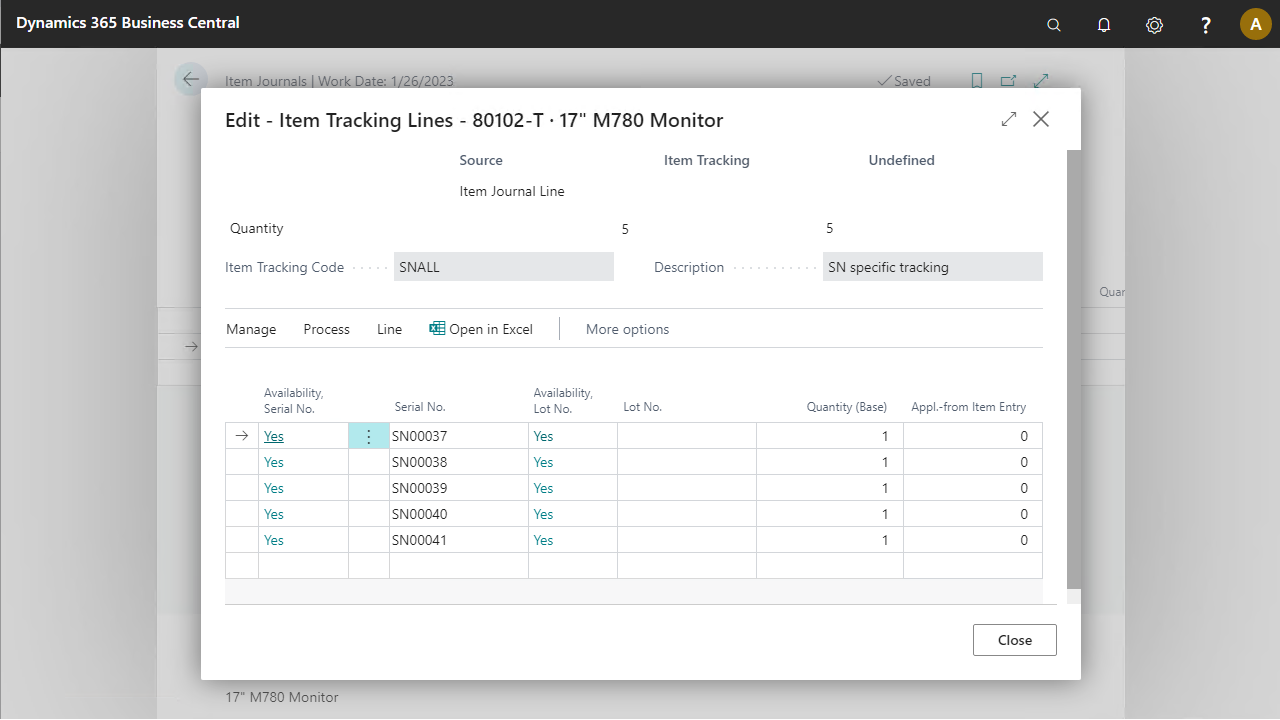The height and width of the screenshot is (720, 1280).
Task: Expand the Item Tracking Lines dialog to full size
Action: (x=1009, y=119)
